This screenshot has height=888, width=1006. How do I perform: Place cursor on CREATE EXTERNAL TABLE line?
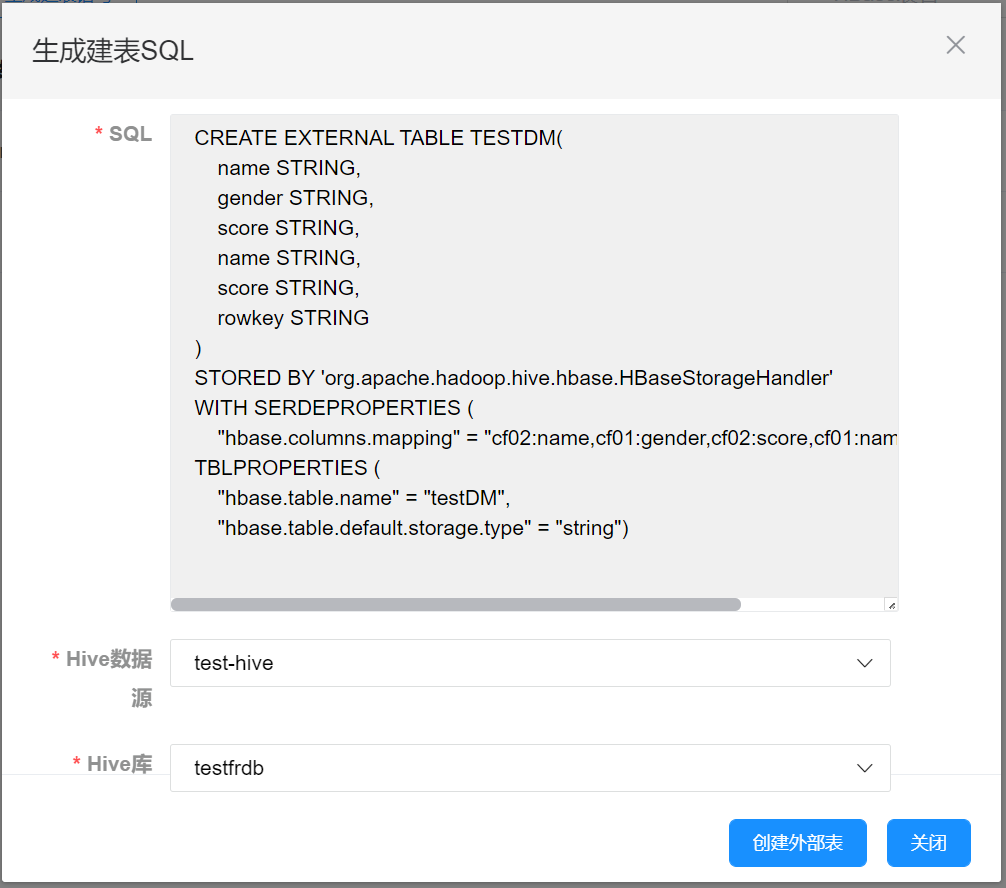click(x=378, y=138)
